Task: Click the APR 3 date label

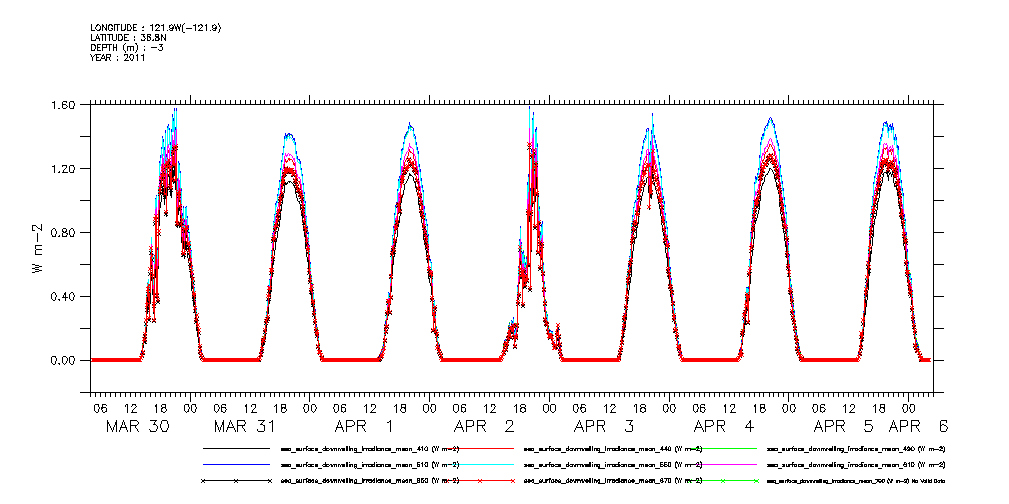Action: (x=605, y=426)
